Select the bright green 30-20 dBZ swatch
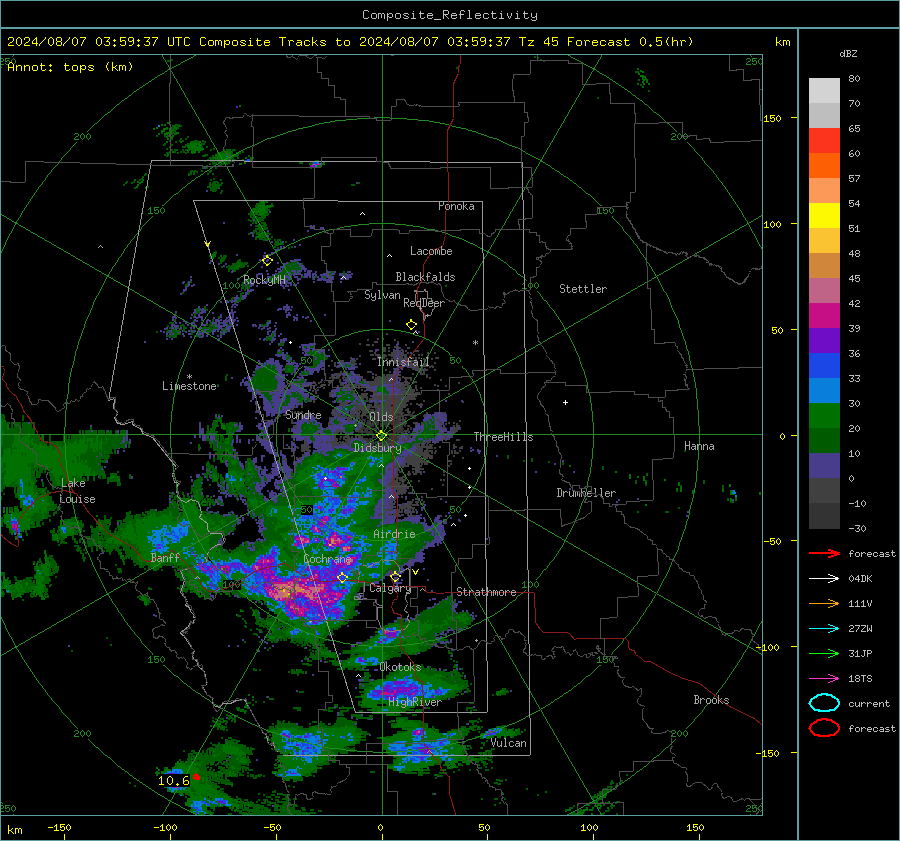This screenshot has height=841, width=900. click(x=824, y=416)
